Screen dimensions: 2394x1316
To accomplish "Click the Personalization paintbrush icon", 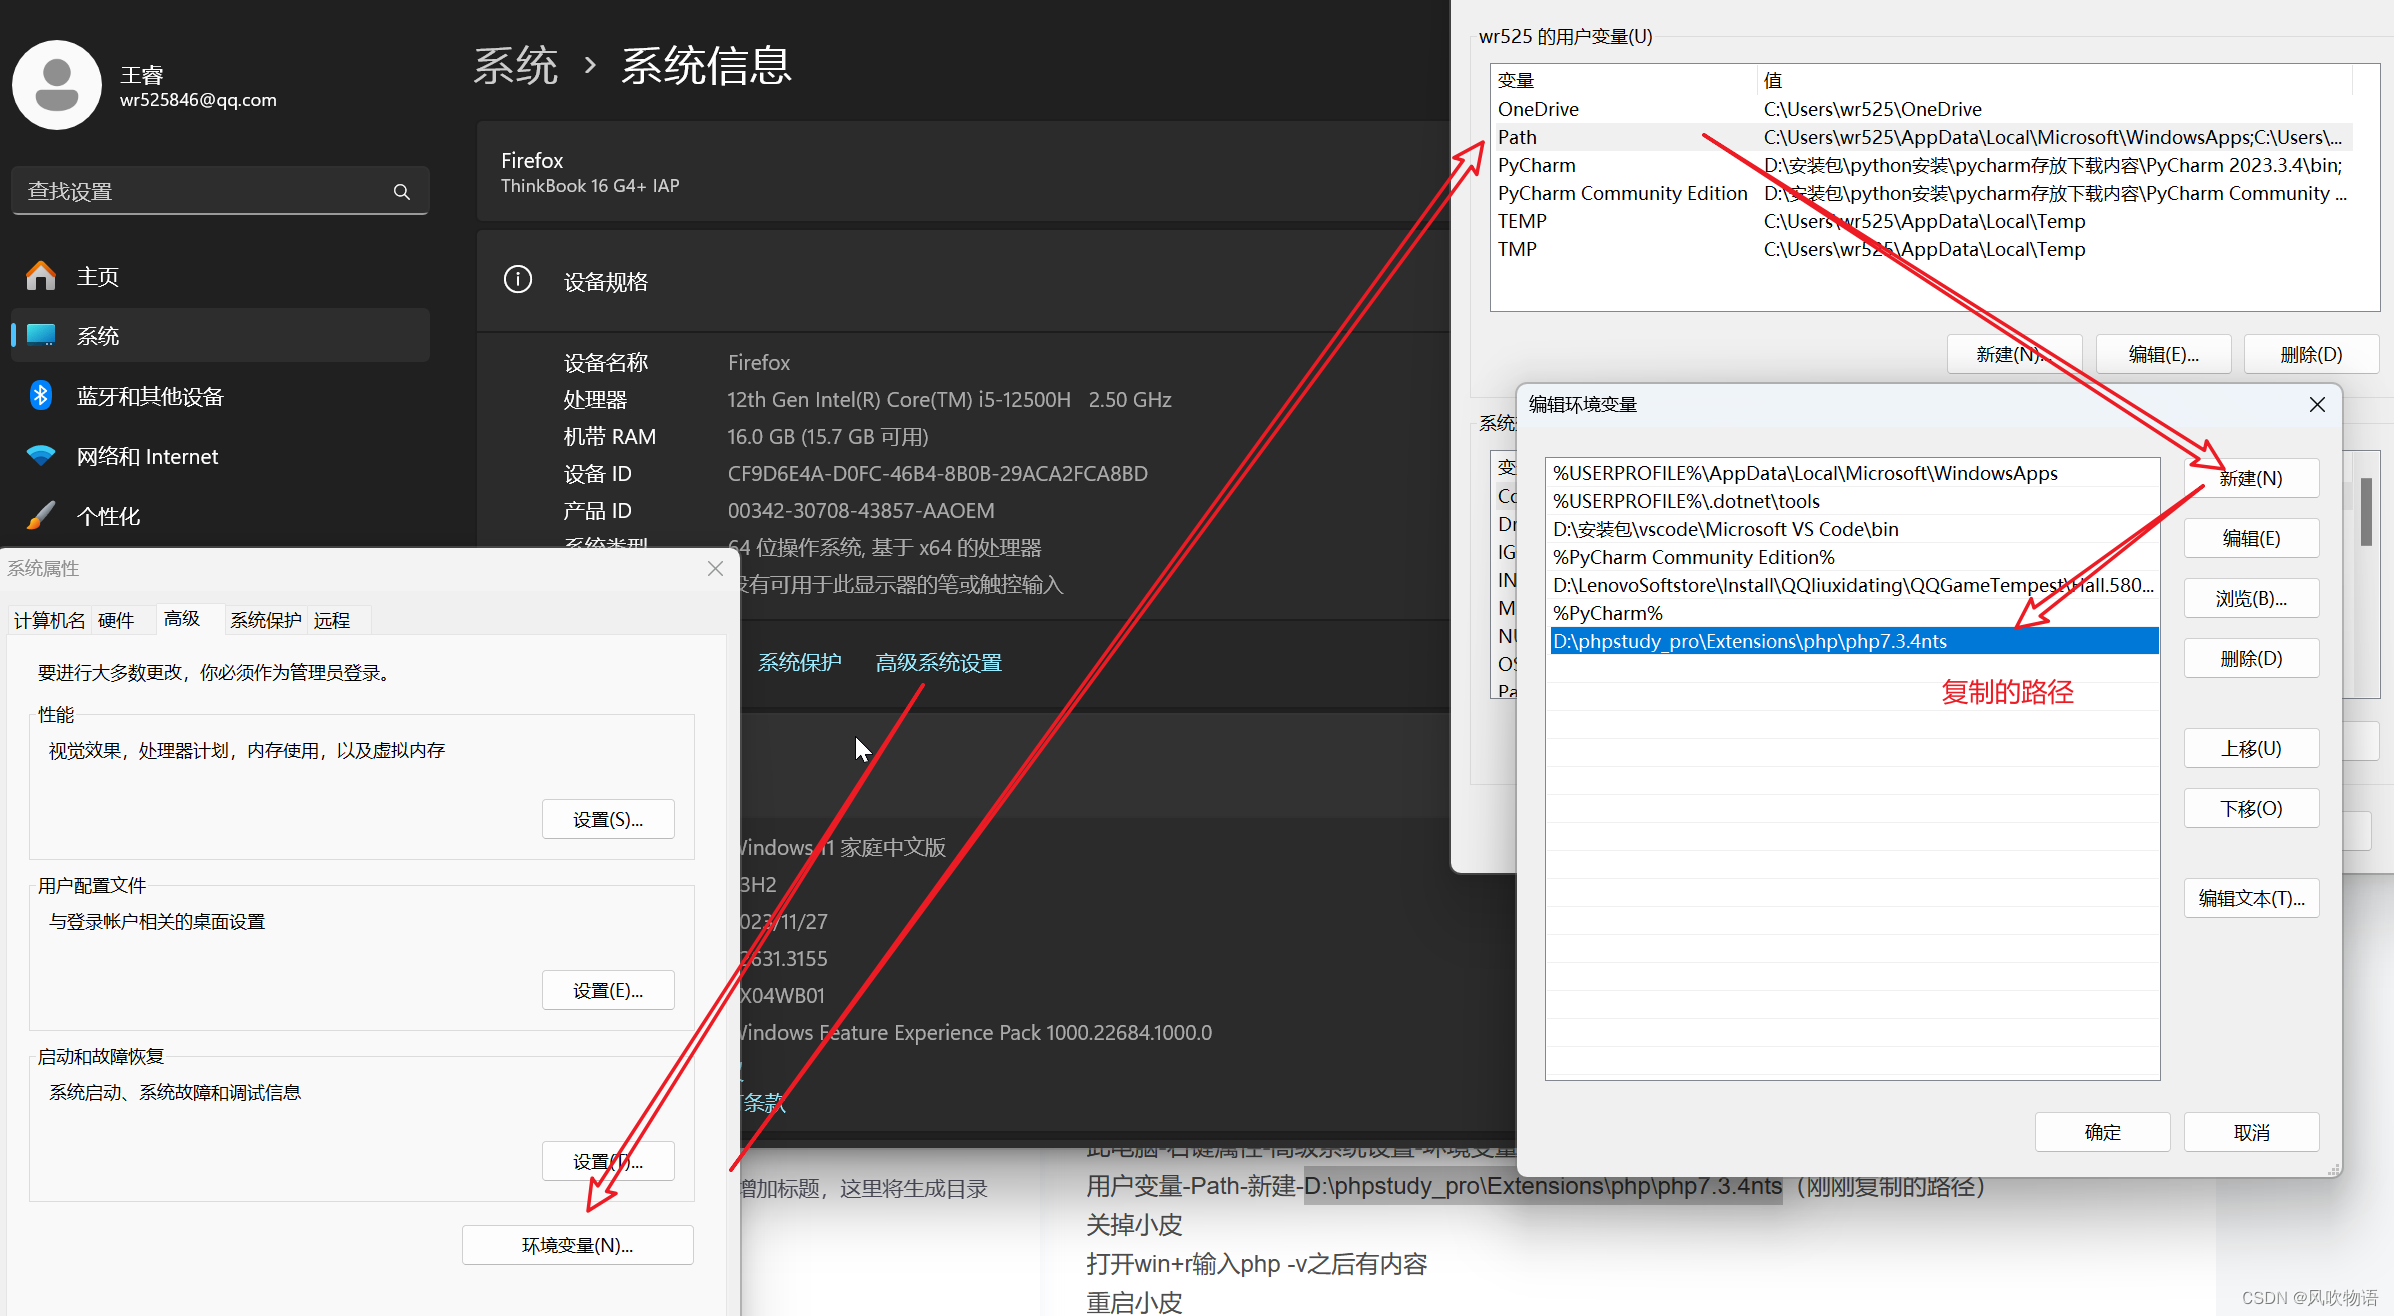I will [41, 516].
